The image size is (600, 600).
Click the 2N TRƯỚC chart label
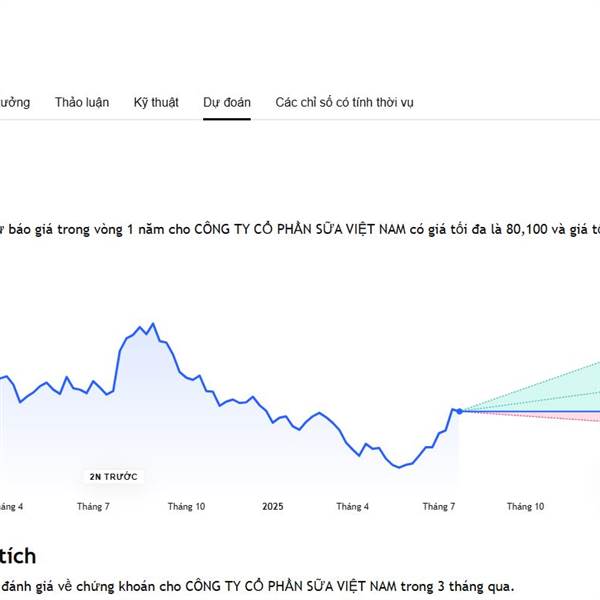click(113, 476)
